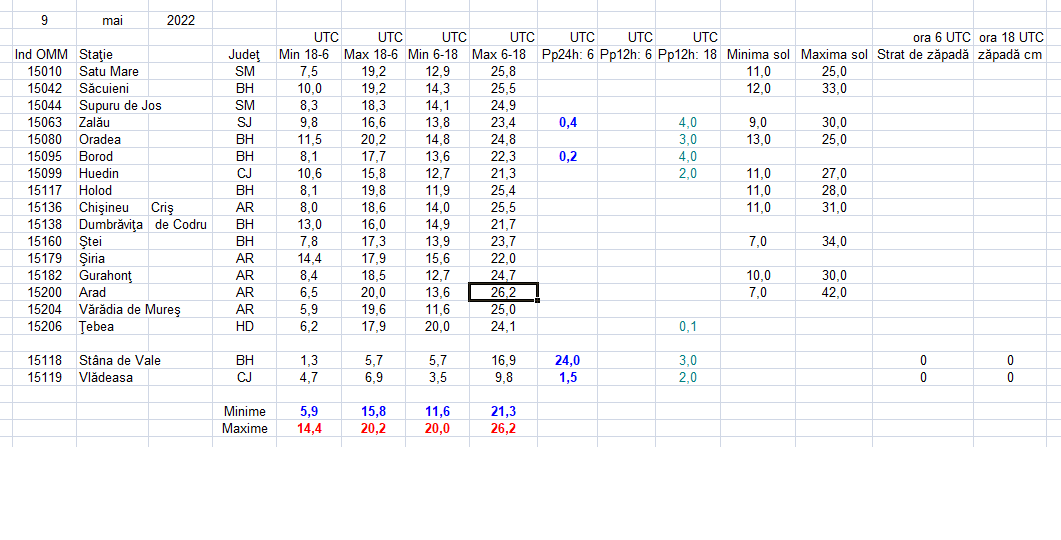Select the Maxima sol header
The height and width of the screenshot is (540, 1061).
[834, 54]
